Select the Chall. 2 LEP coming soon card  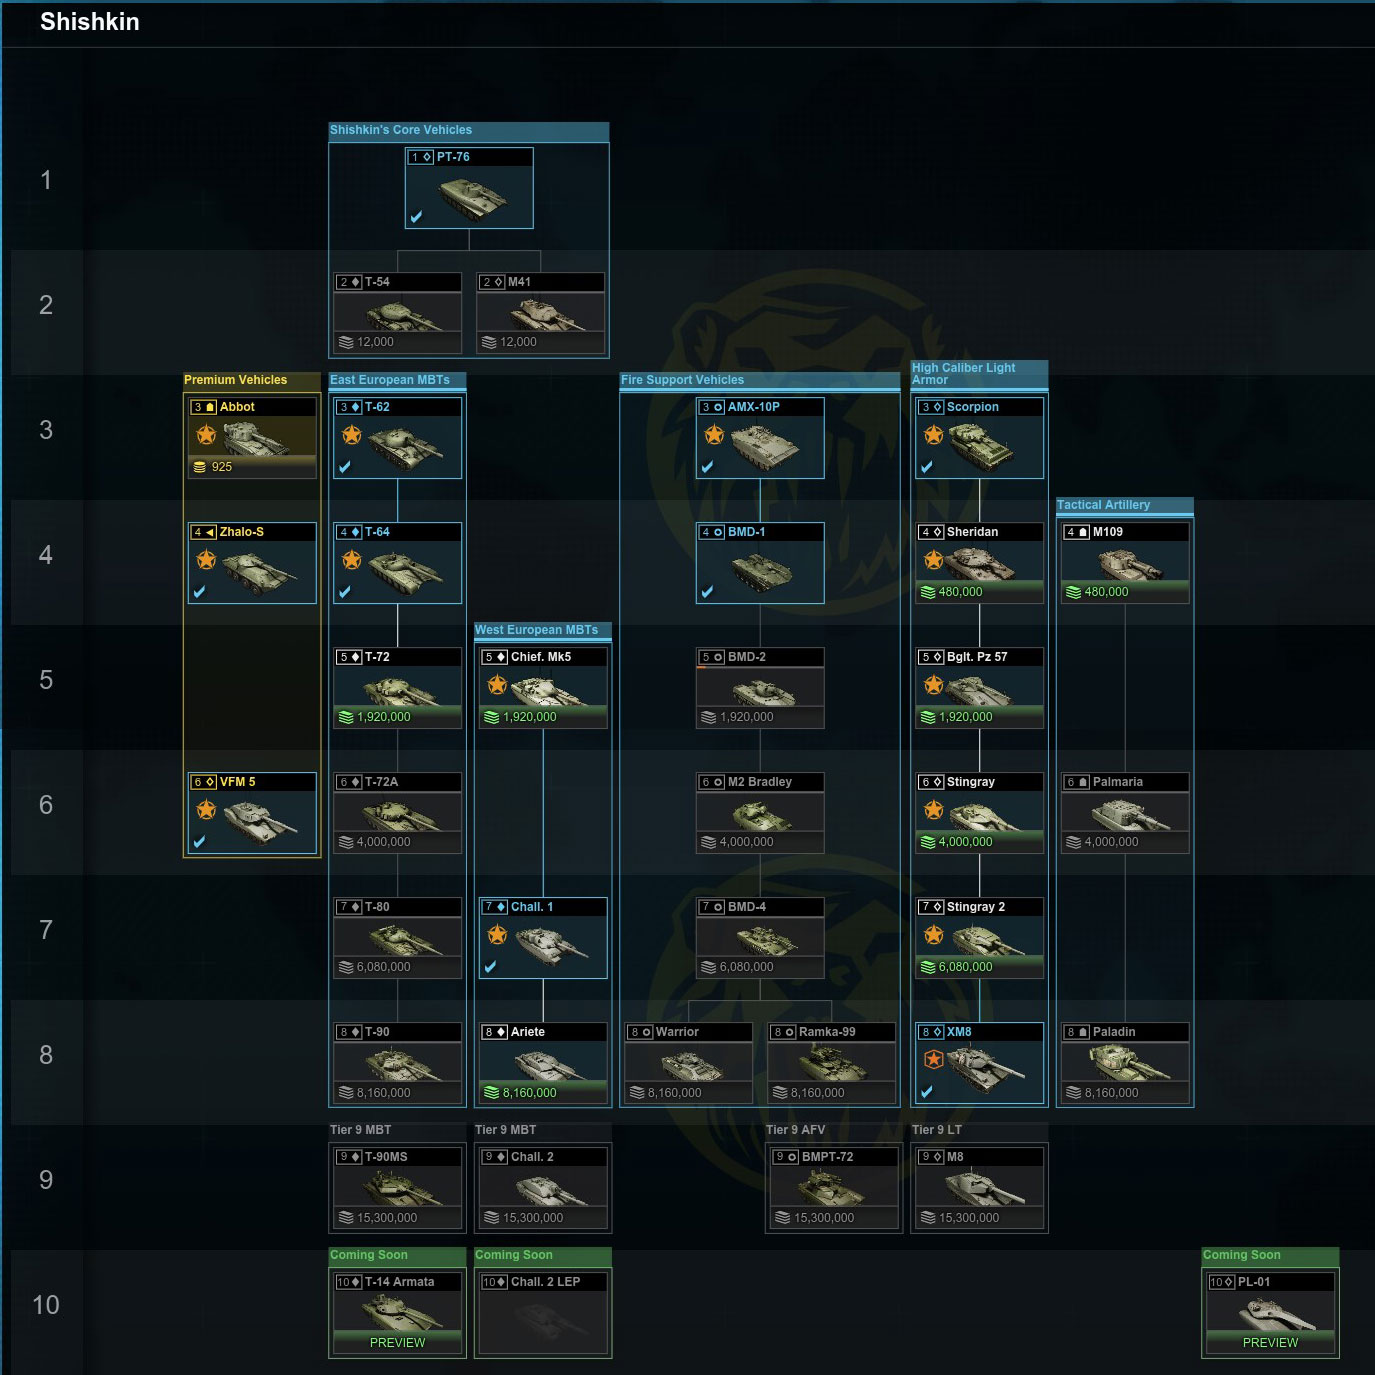[544, 1313]
